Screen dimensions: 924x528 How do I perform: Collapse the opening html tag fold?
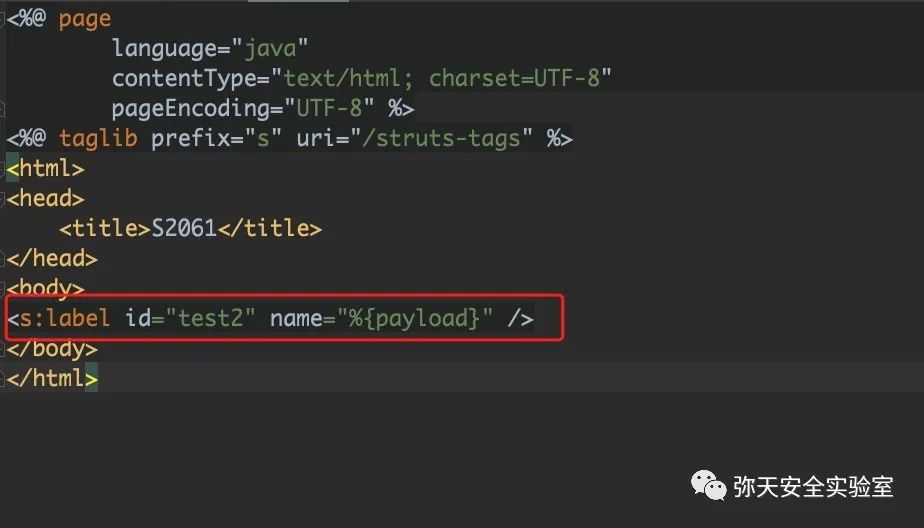click(x=2, y=169)
